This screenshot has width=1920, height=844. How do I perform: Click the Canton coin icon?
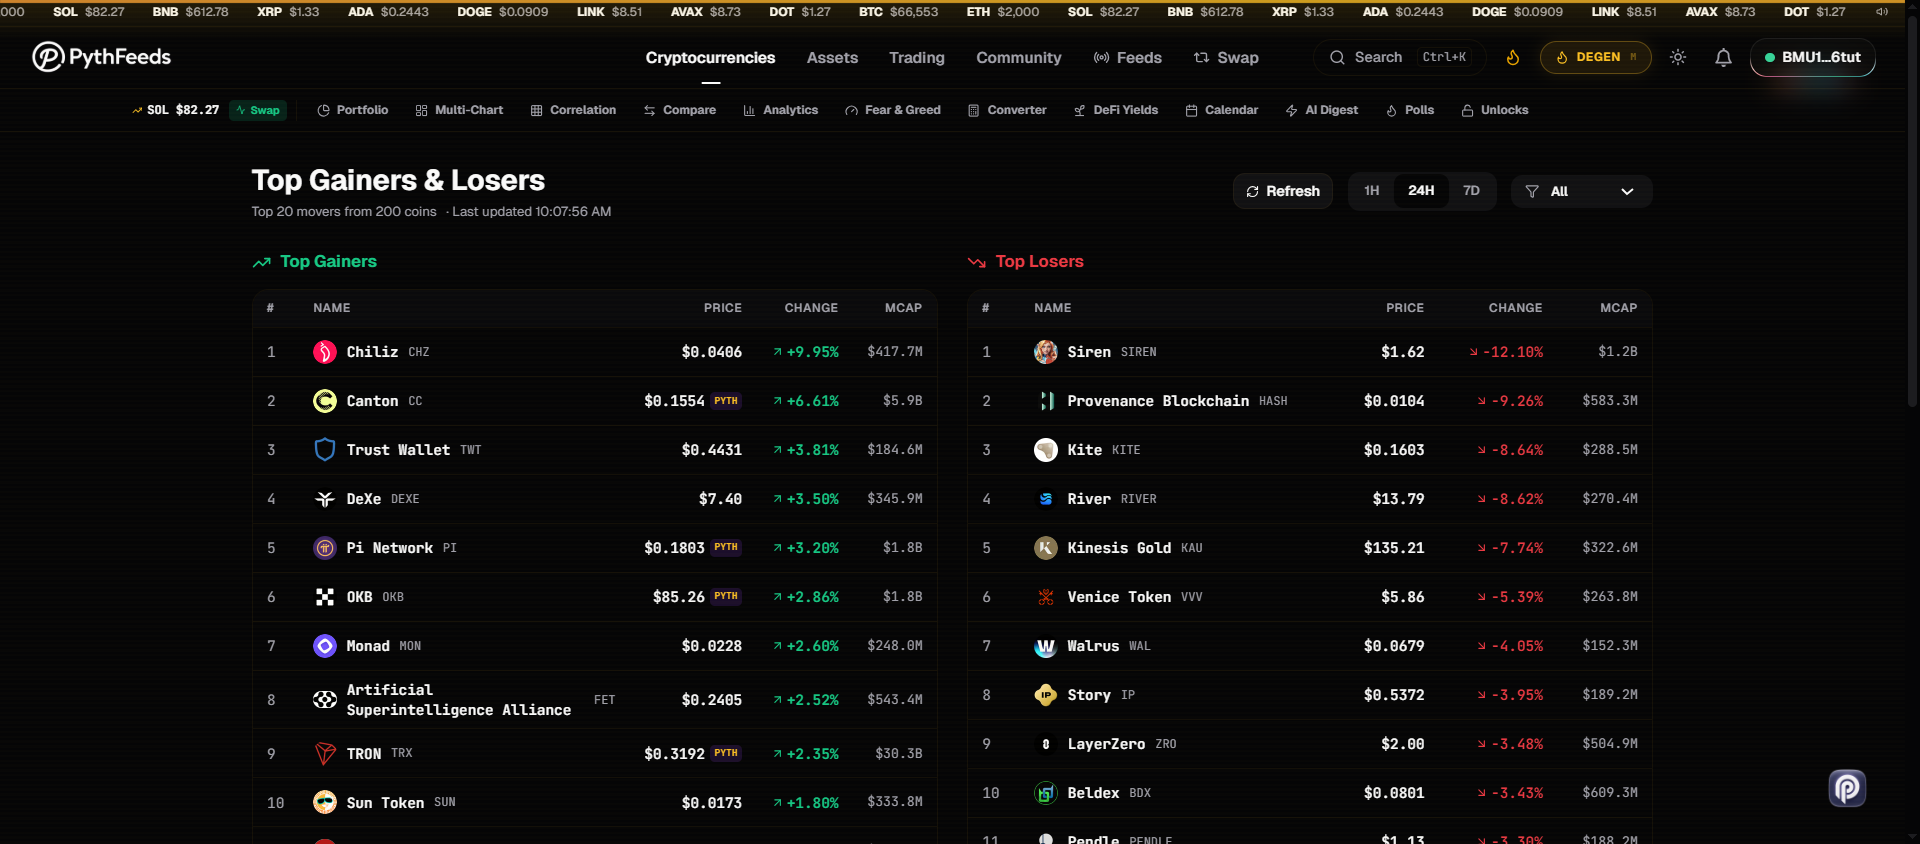(325, 401)
